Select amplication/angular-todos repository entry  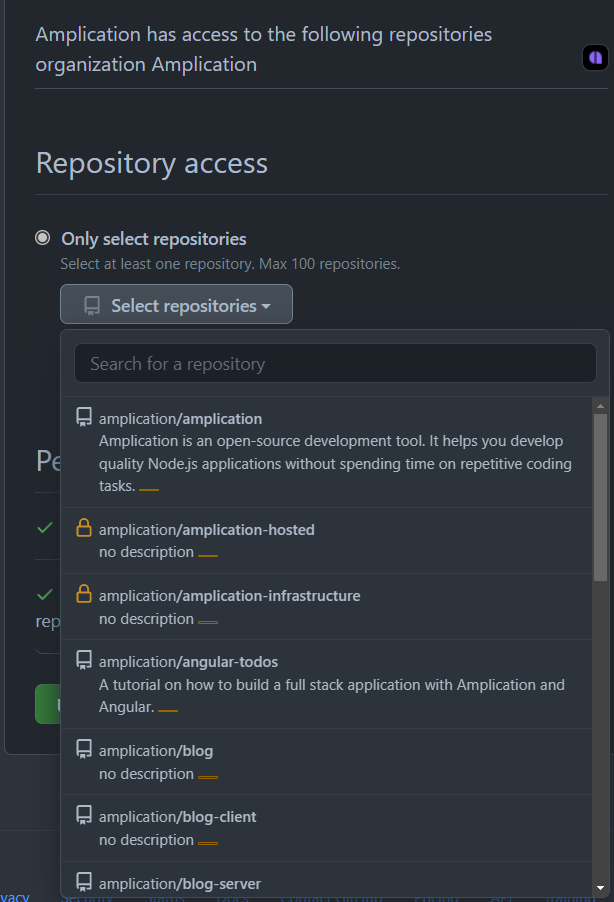188,662
